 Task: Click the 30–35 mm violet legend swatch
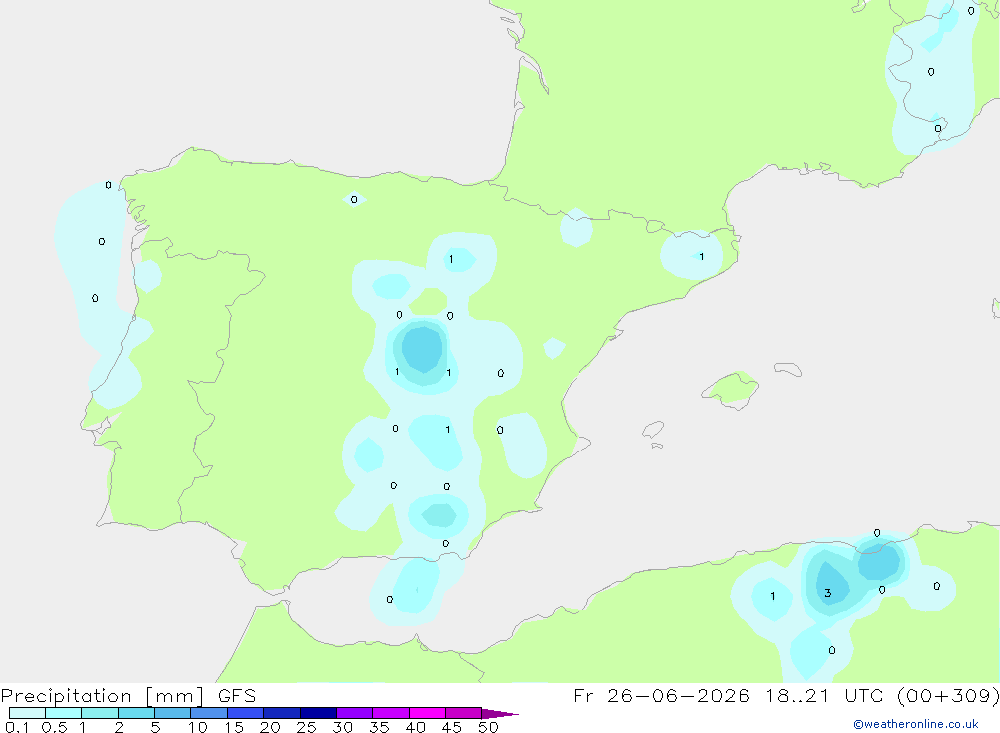point(354,713)
